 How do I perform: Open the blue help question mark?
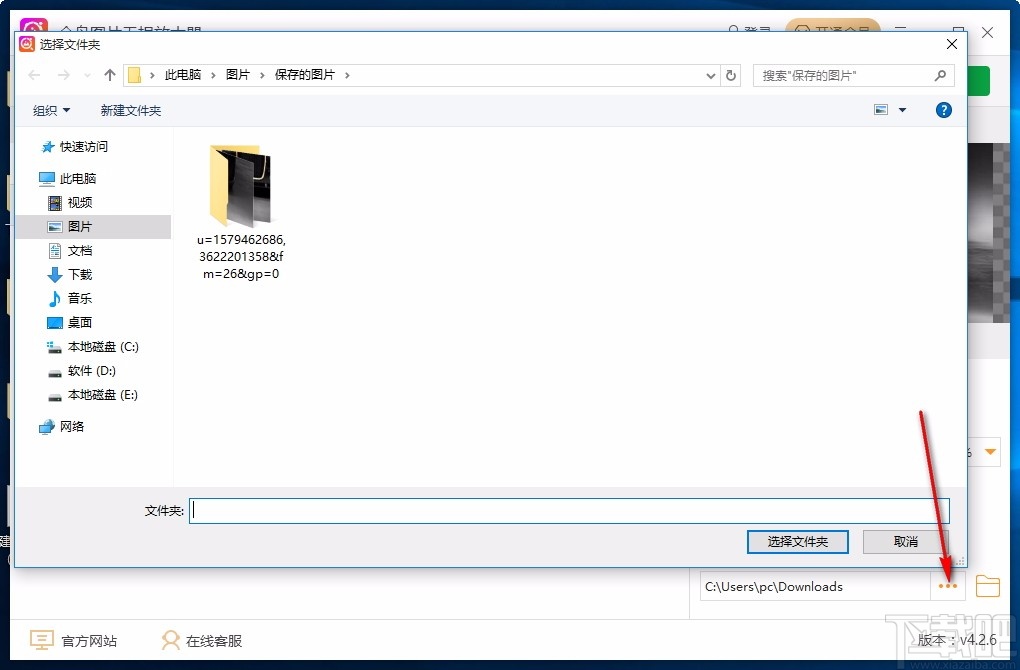point(943,110)
